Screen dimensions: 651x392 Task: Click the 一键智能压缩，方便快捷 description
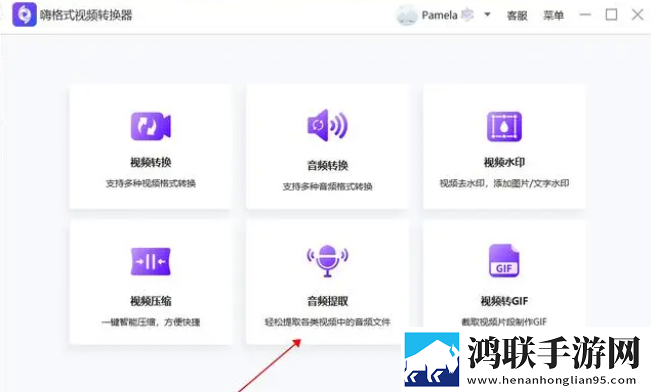tap(151, 322)
